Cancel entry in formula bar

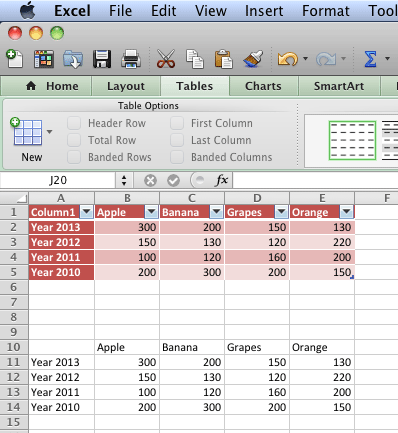(150, 180)
